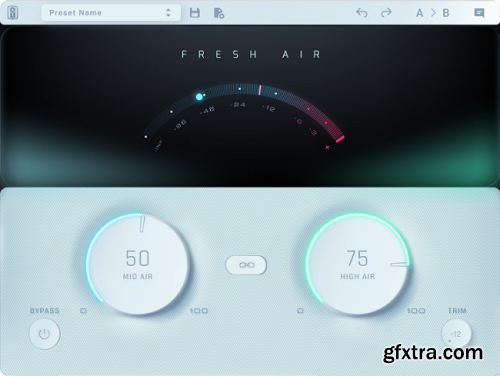Click the FRESH AIR title
Viewport: 500px width, 376px height.
[x=251, y=54]
